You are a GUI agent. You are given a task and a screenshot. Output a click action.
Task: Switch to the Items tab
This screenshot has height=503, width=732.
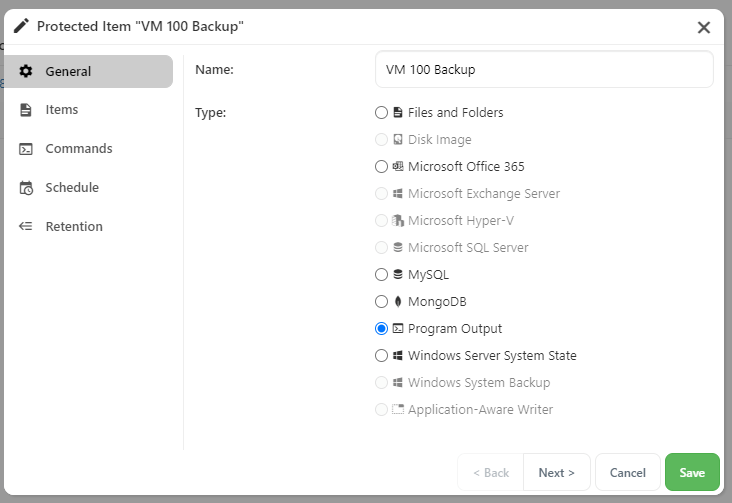pyautogui.click(x=88, y=110)
